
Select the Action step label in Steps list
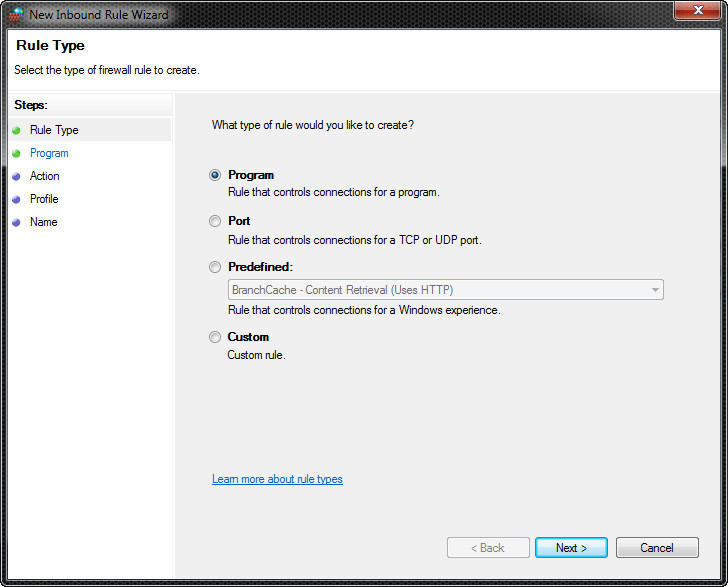tap(45, 176)
